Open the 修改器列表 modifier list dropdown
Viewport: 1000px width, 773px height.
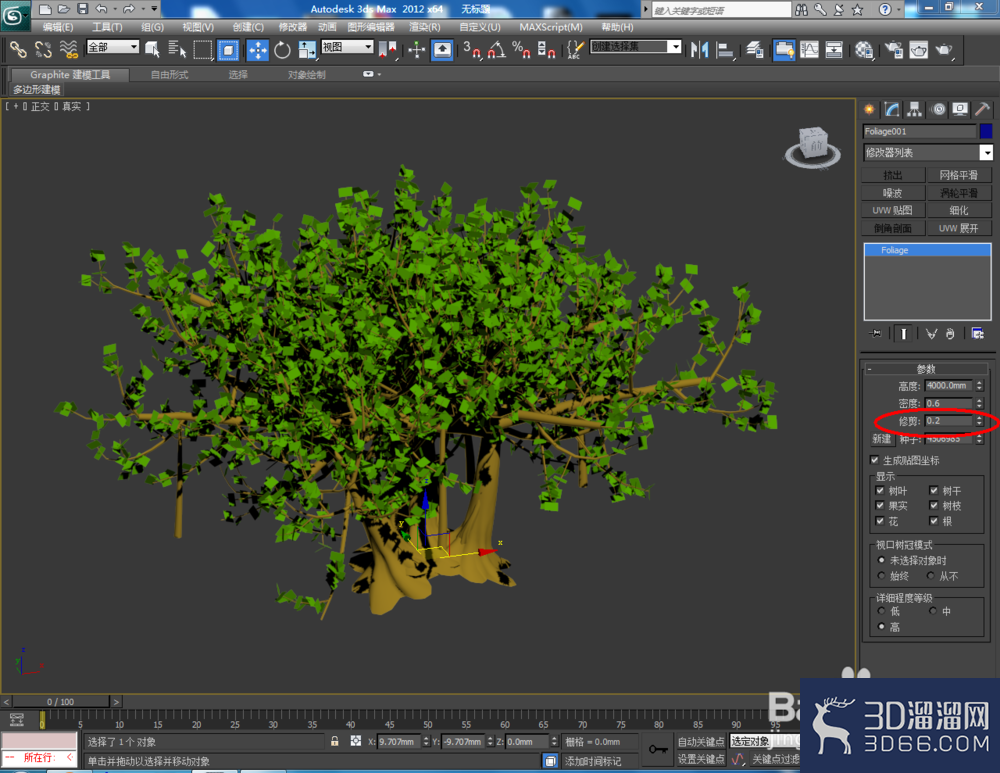pyautogui.click(x=928, y=152)
